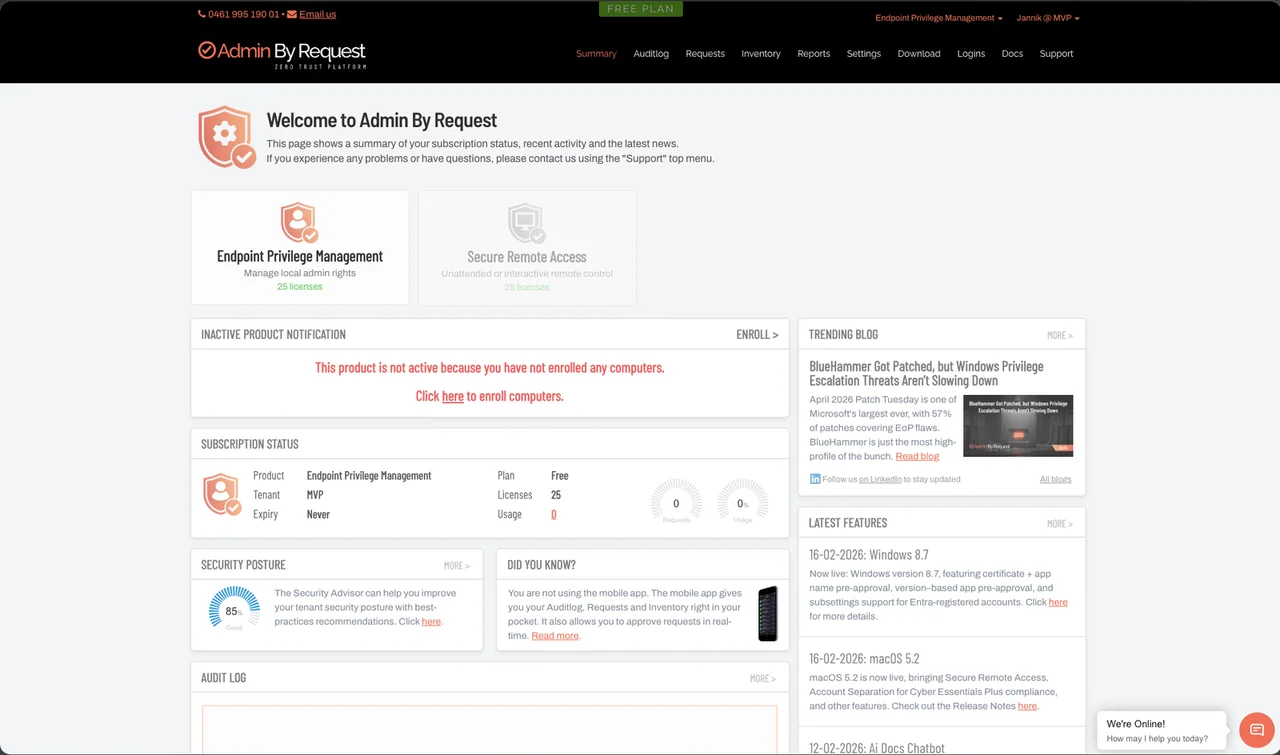
Task: Click the Secure Remote Access monitor icon
Action: pos(526,223)
